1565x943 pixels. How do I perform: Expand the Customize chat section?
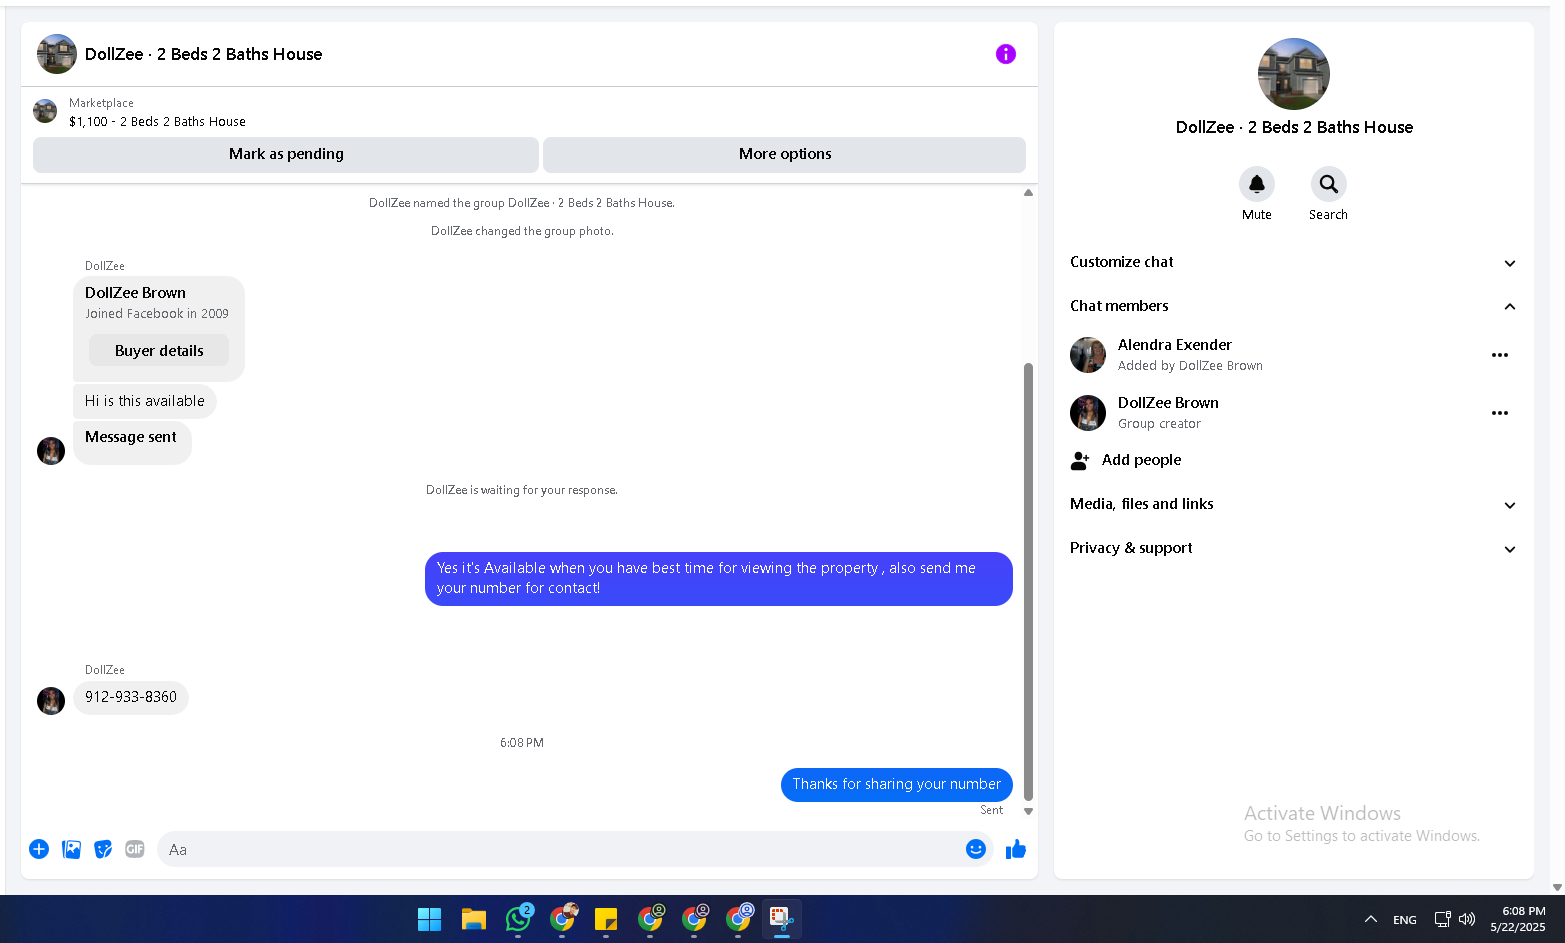[1294, 262]
